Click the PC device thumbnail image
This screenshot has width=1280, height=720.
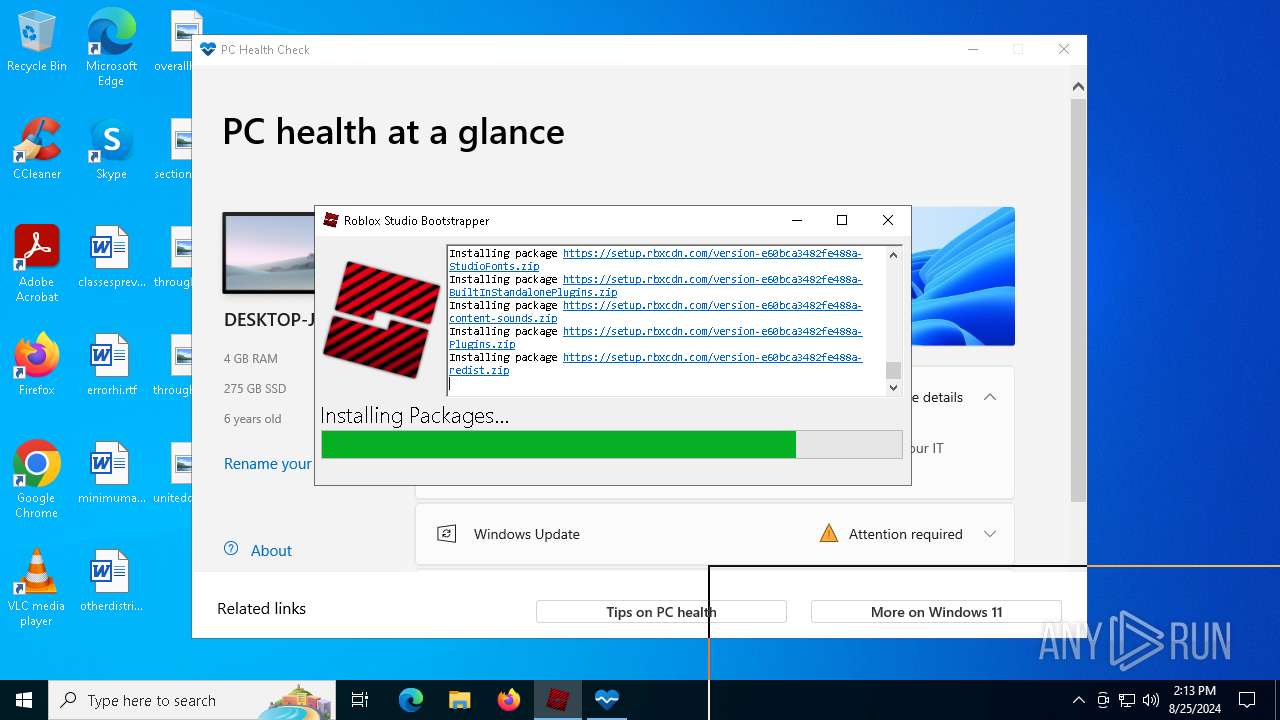pos(270,252)
